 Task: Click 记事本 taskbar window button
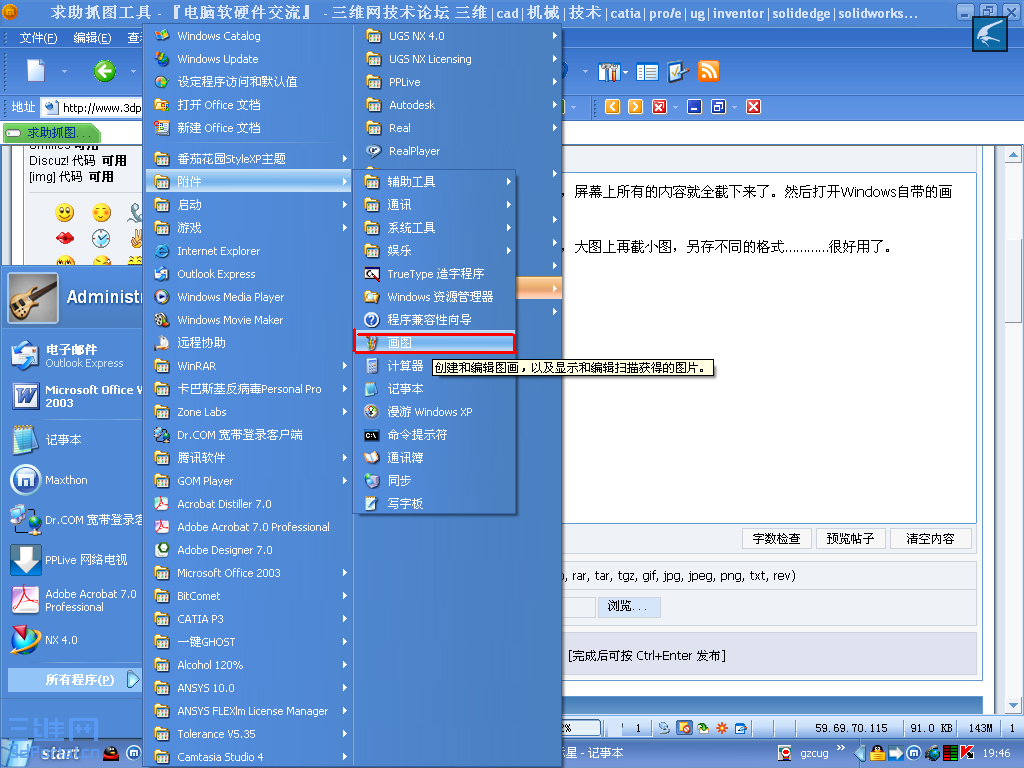(593, 754)
